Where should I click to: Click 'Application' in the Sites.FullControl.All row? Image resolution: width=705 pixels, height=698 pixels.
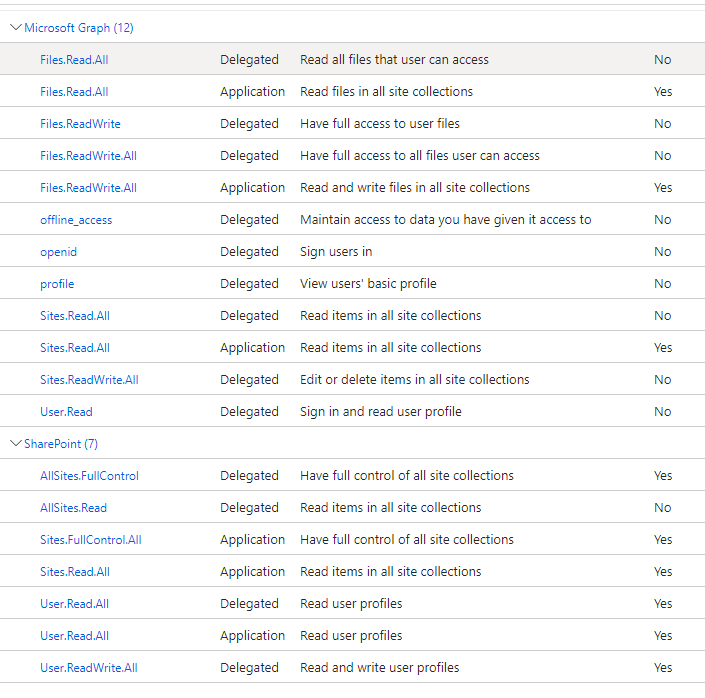[x=252, y=540]
